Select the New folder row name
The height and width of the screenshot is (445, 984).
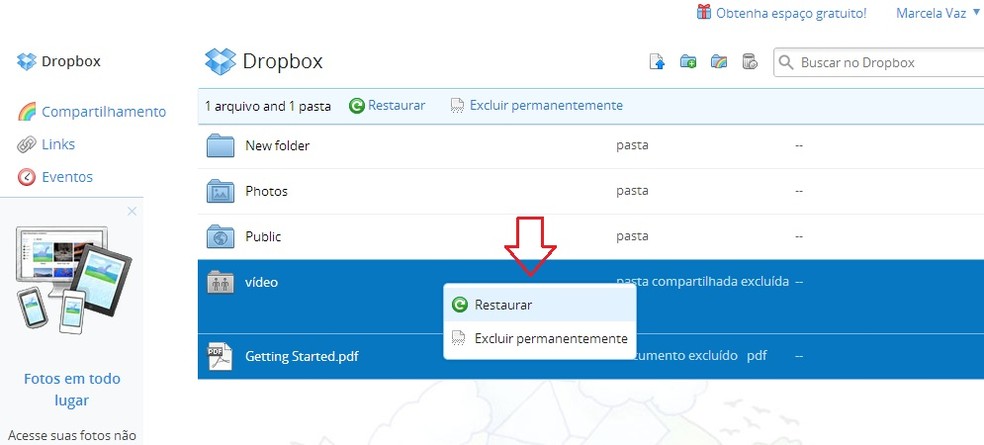point(277,146)
